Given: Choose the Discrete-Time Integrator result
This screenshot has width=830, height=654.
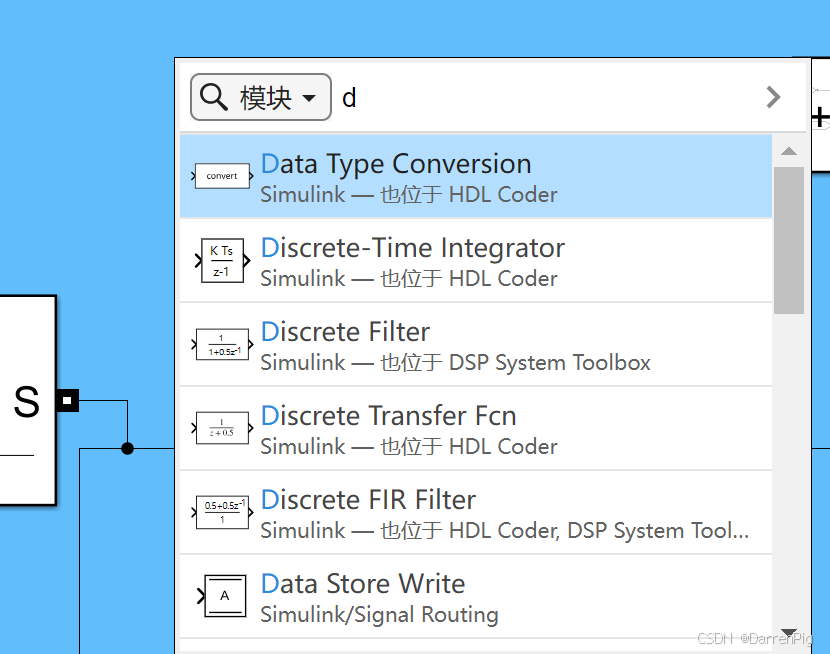Looking at the screenshot, I should tap(476, 260).
